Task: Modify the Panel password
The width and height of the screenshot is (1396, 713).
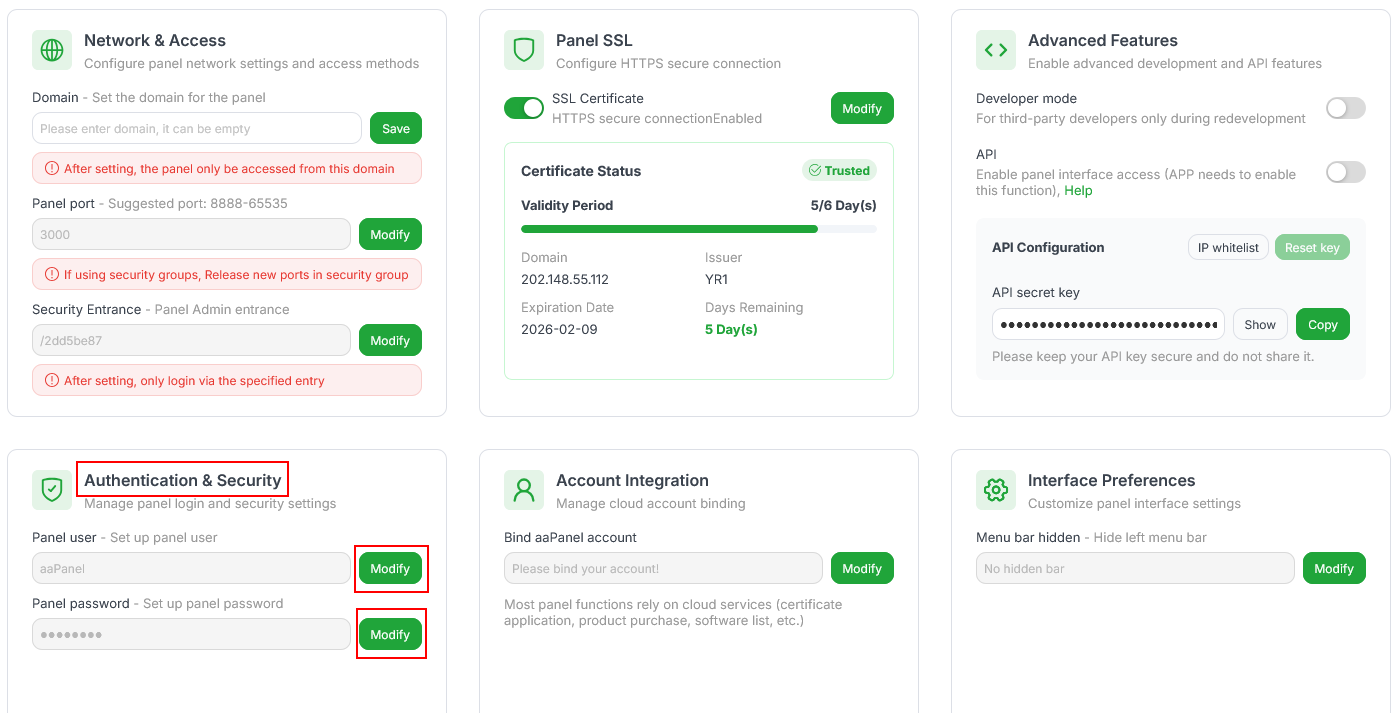Action: pos(390,634)
